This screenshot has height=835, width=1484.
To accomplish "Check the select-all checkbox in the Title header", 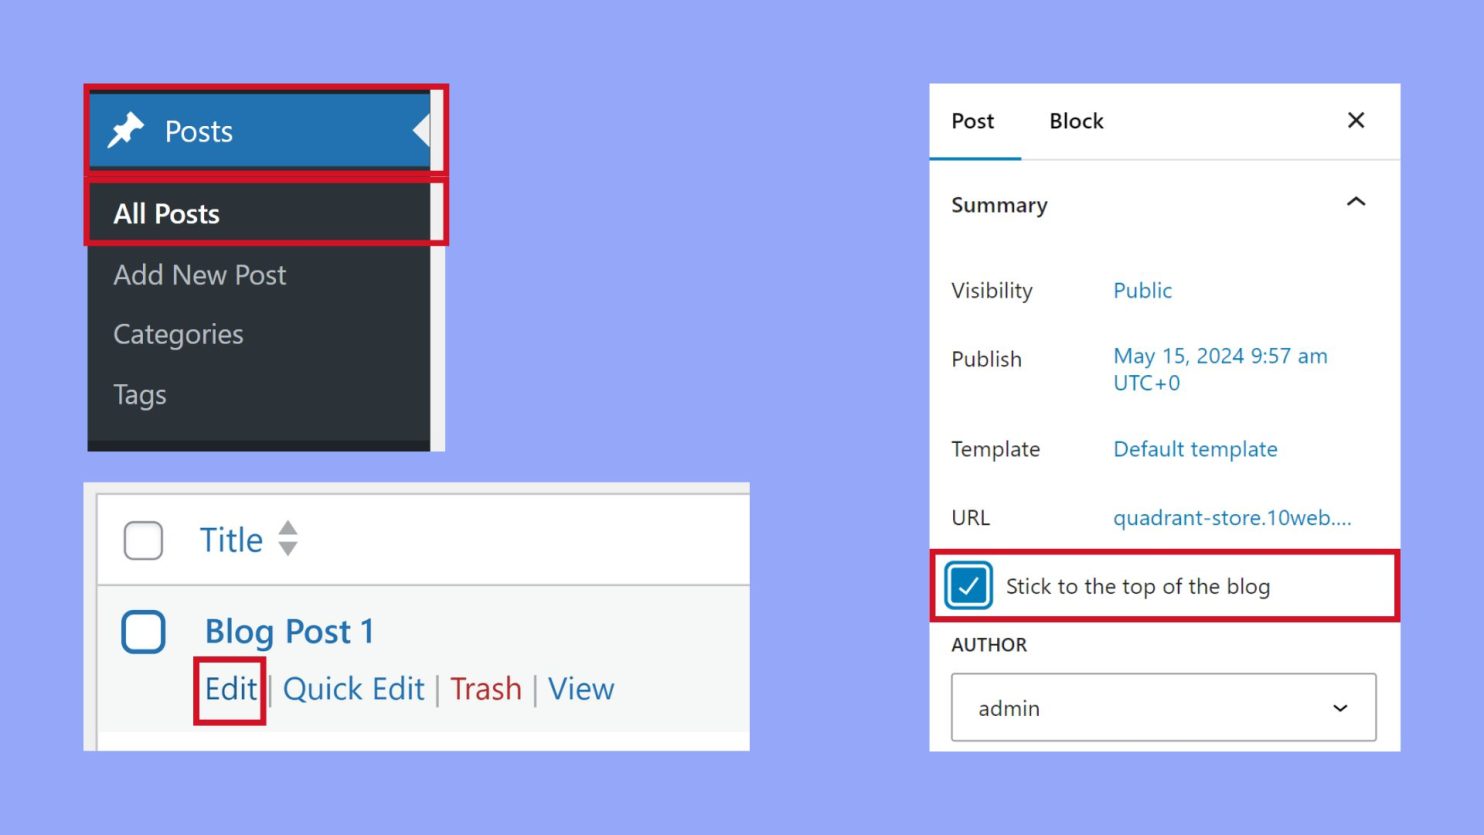I will tap(143, 539).
